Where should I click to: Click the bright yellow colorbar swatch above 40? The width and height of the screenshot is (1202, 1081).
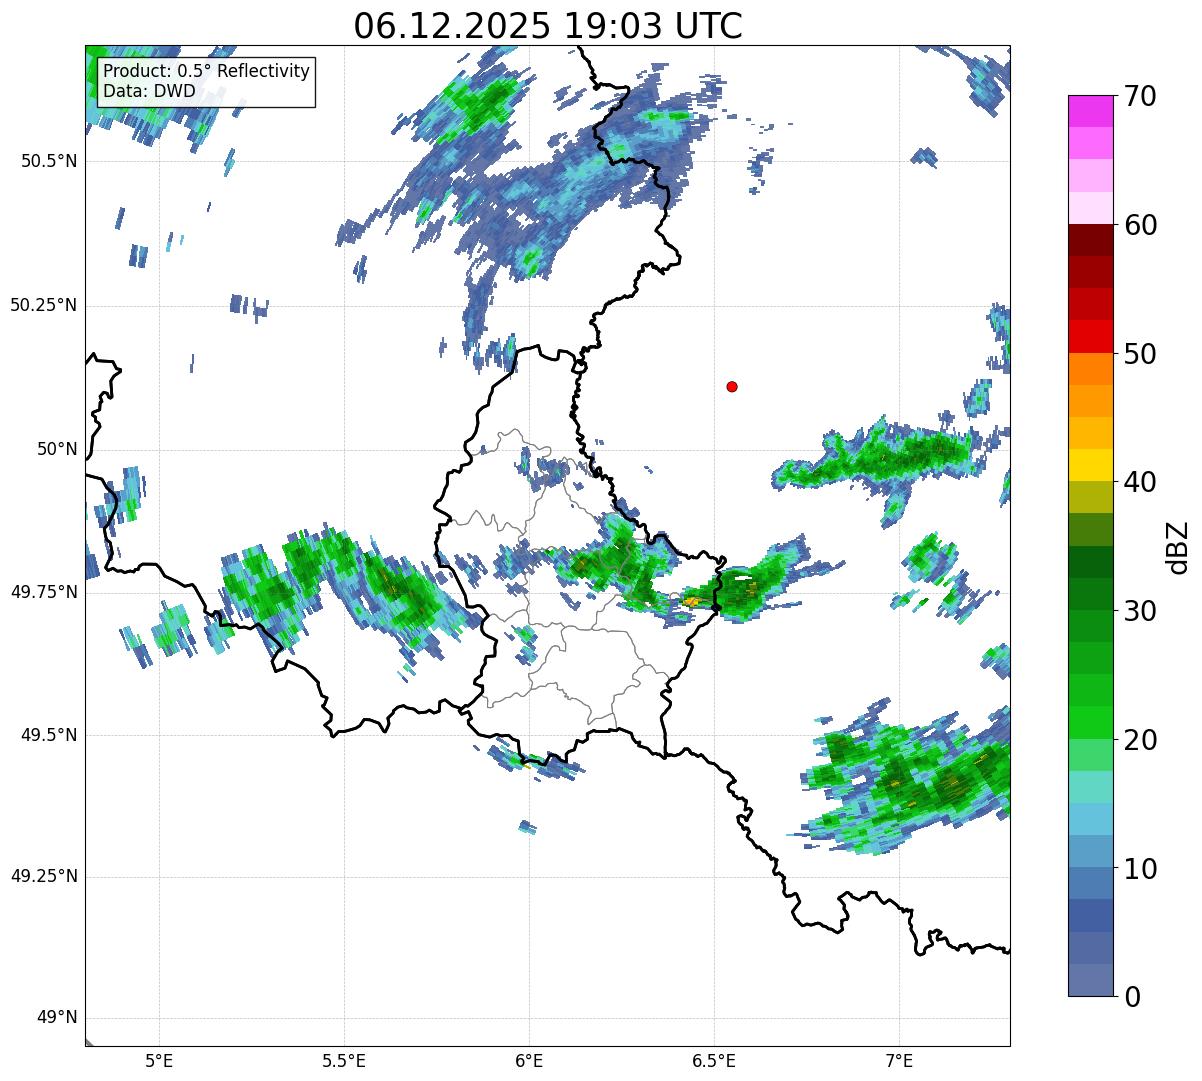(x=1091, y=465)
